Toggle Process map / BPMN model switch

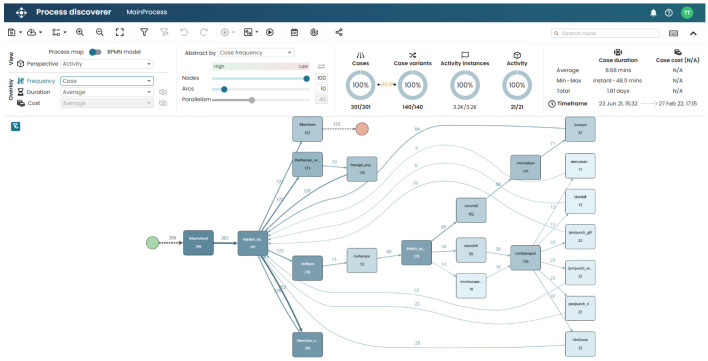[95, 52]
